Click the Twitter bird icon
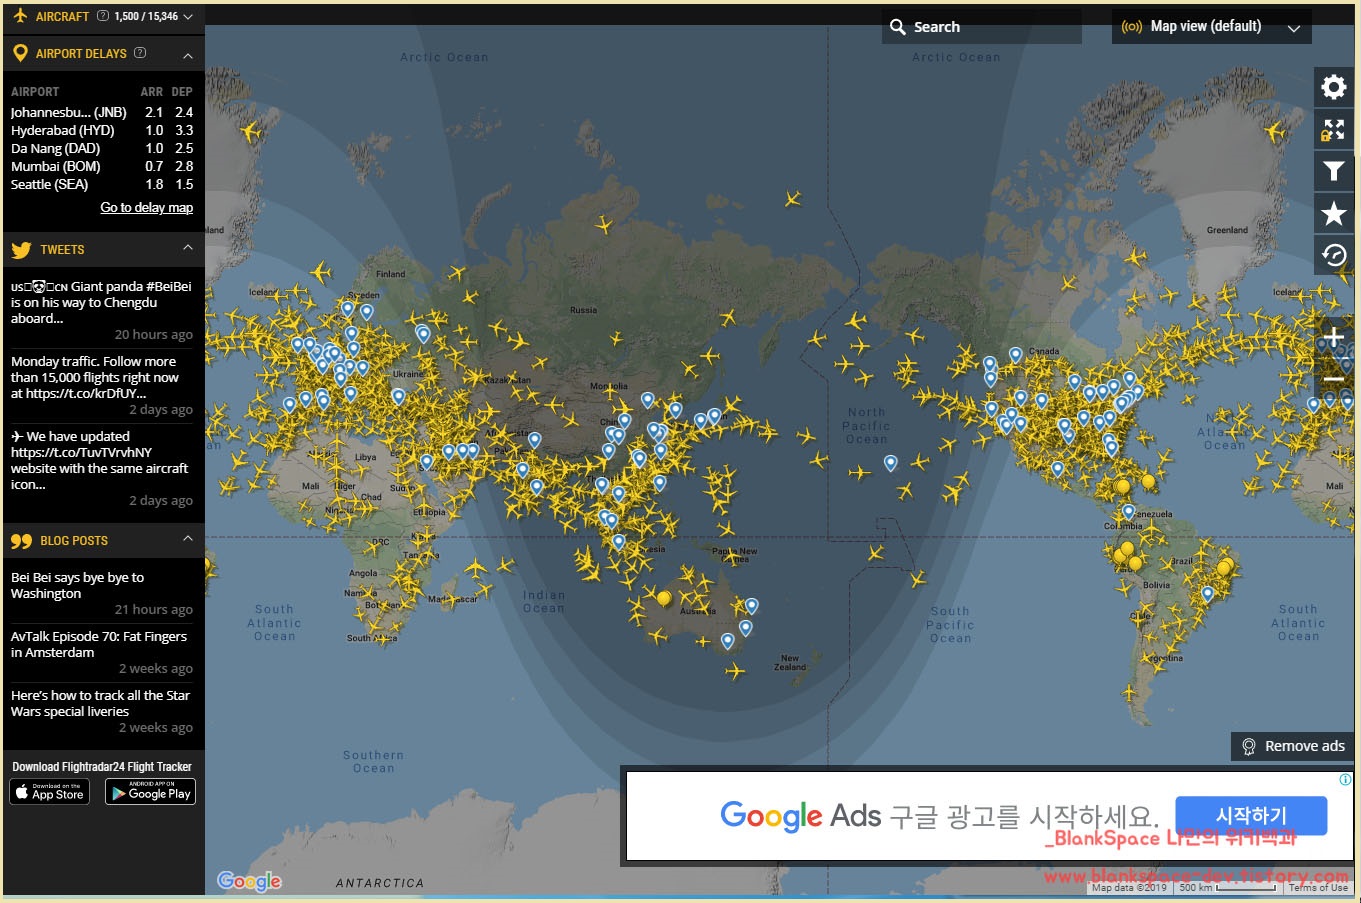 click(21, 250)
